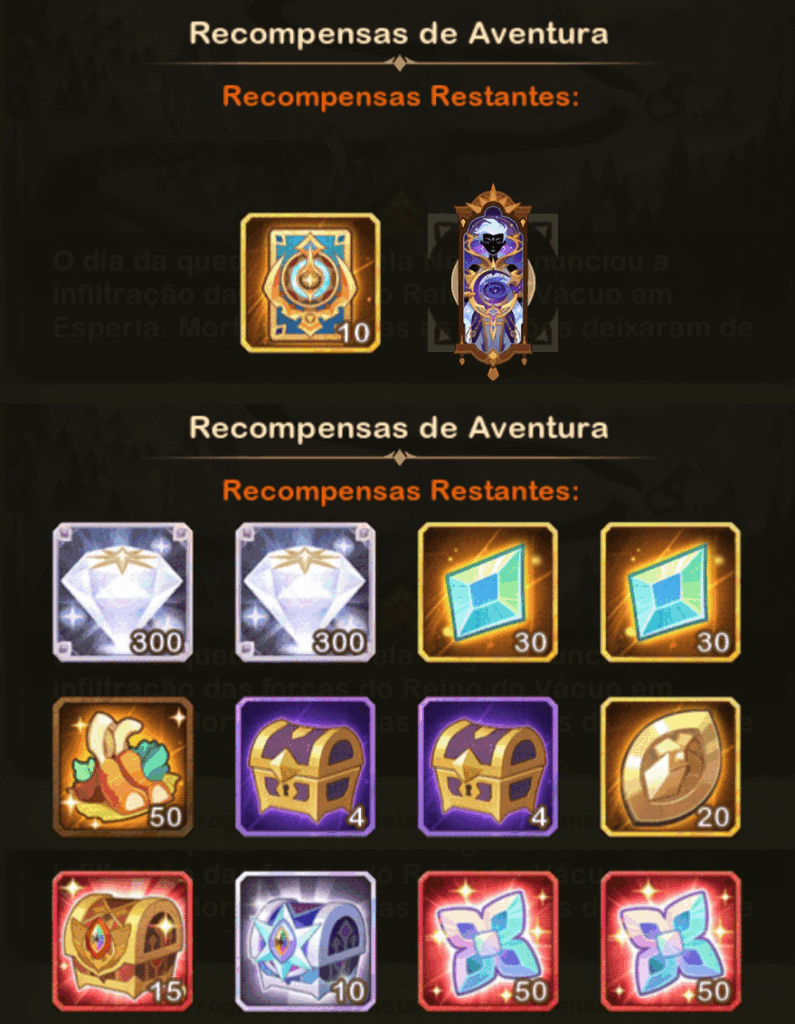Click the lower Recompensas Restantes label
This screenshot has width=795, height=1024.
coord(400,490)
